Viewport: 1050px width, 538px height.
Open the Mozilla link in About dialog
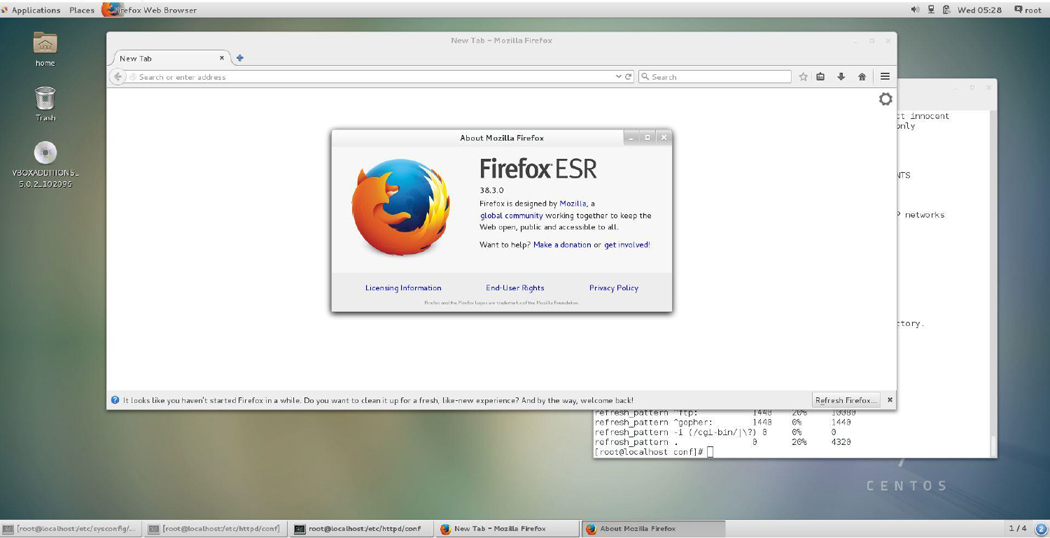[x=573, y=203]
